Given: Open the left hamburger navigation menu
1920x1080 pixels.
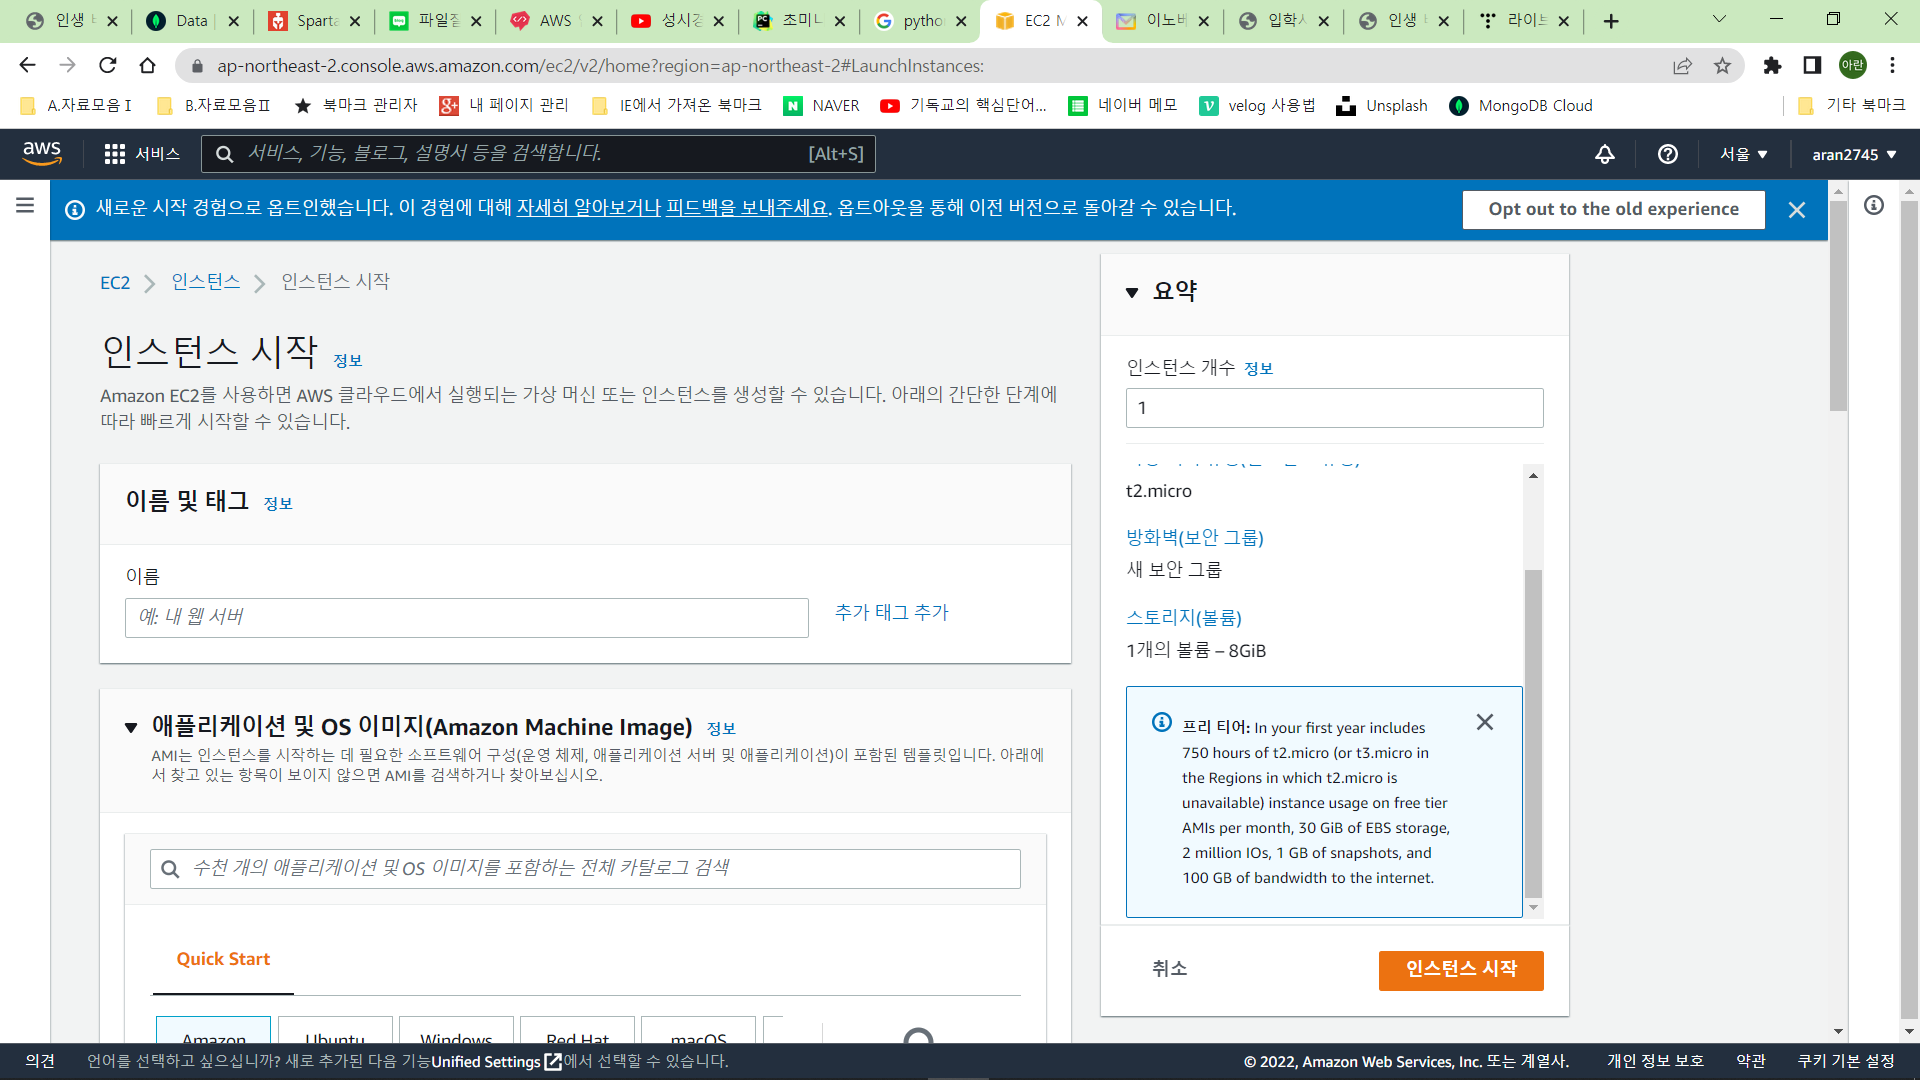Looking at the screenshot, I should [25, 205].
